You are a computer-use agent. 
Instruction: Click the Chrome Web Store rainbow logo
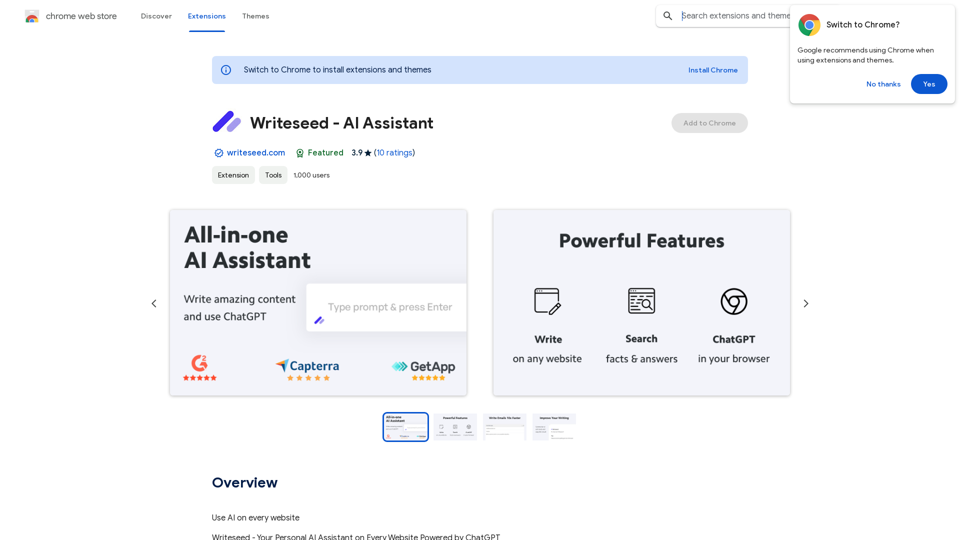32,16
